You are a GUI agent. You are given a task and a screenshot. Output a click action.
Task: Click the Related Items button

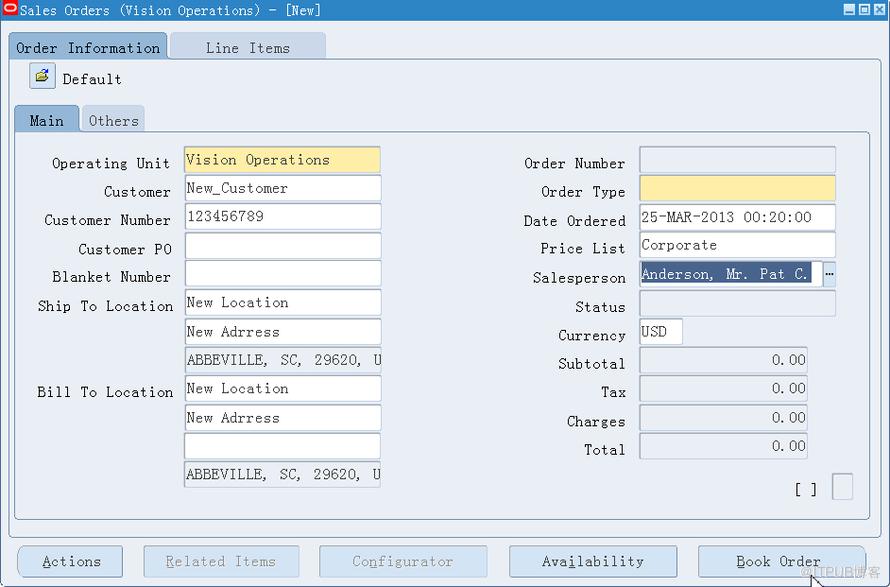(x=221, y=561)
